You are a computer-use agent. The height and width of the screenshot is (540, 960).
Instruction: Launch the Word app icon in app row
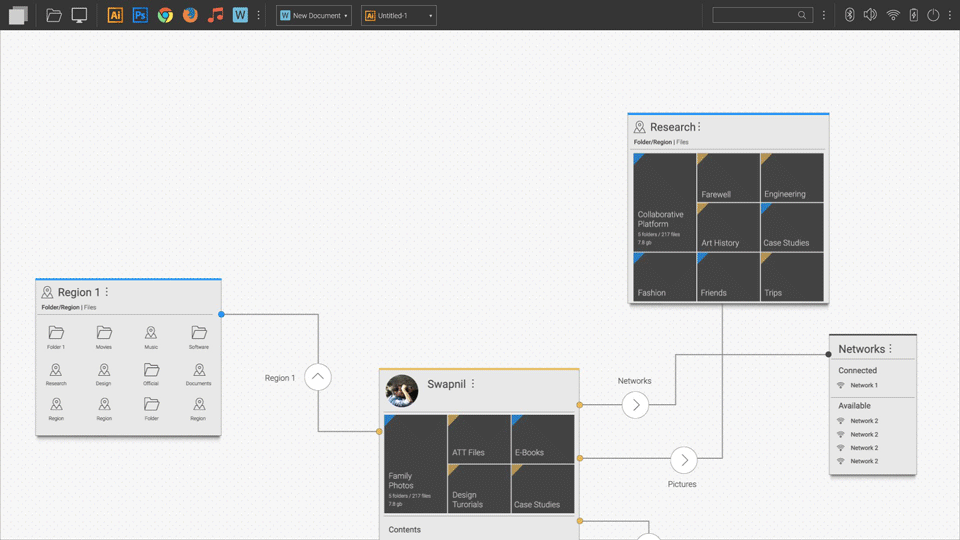[240, 15]
